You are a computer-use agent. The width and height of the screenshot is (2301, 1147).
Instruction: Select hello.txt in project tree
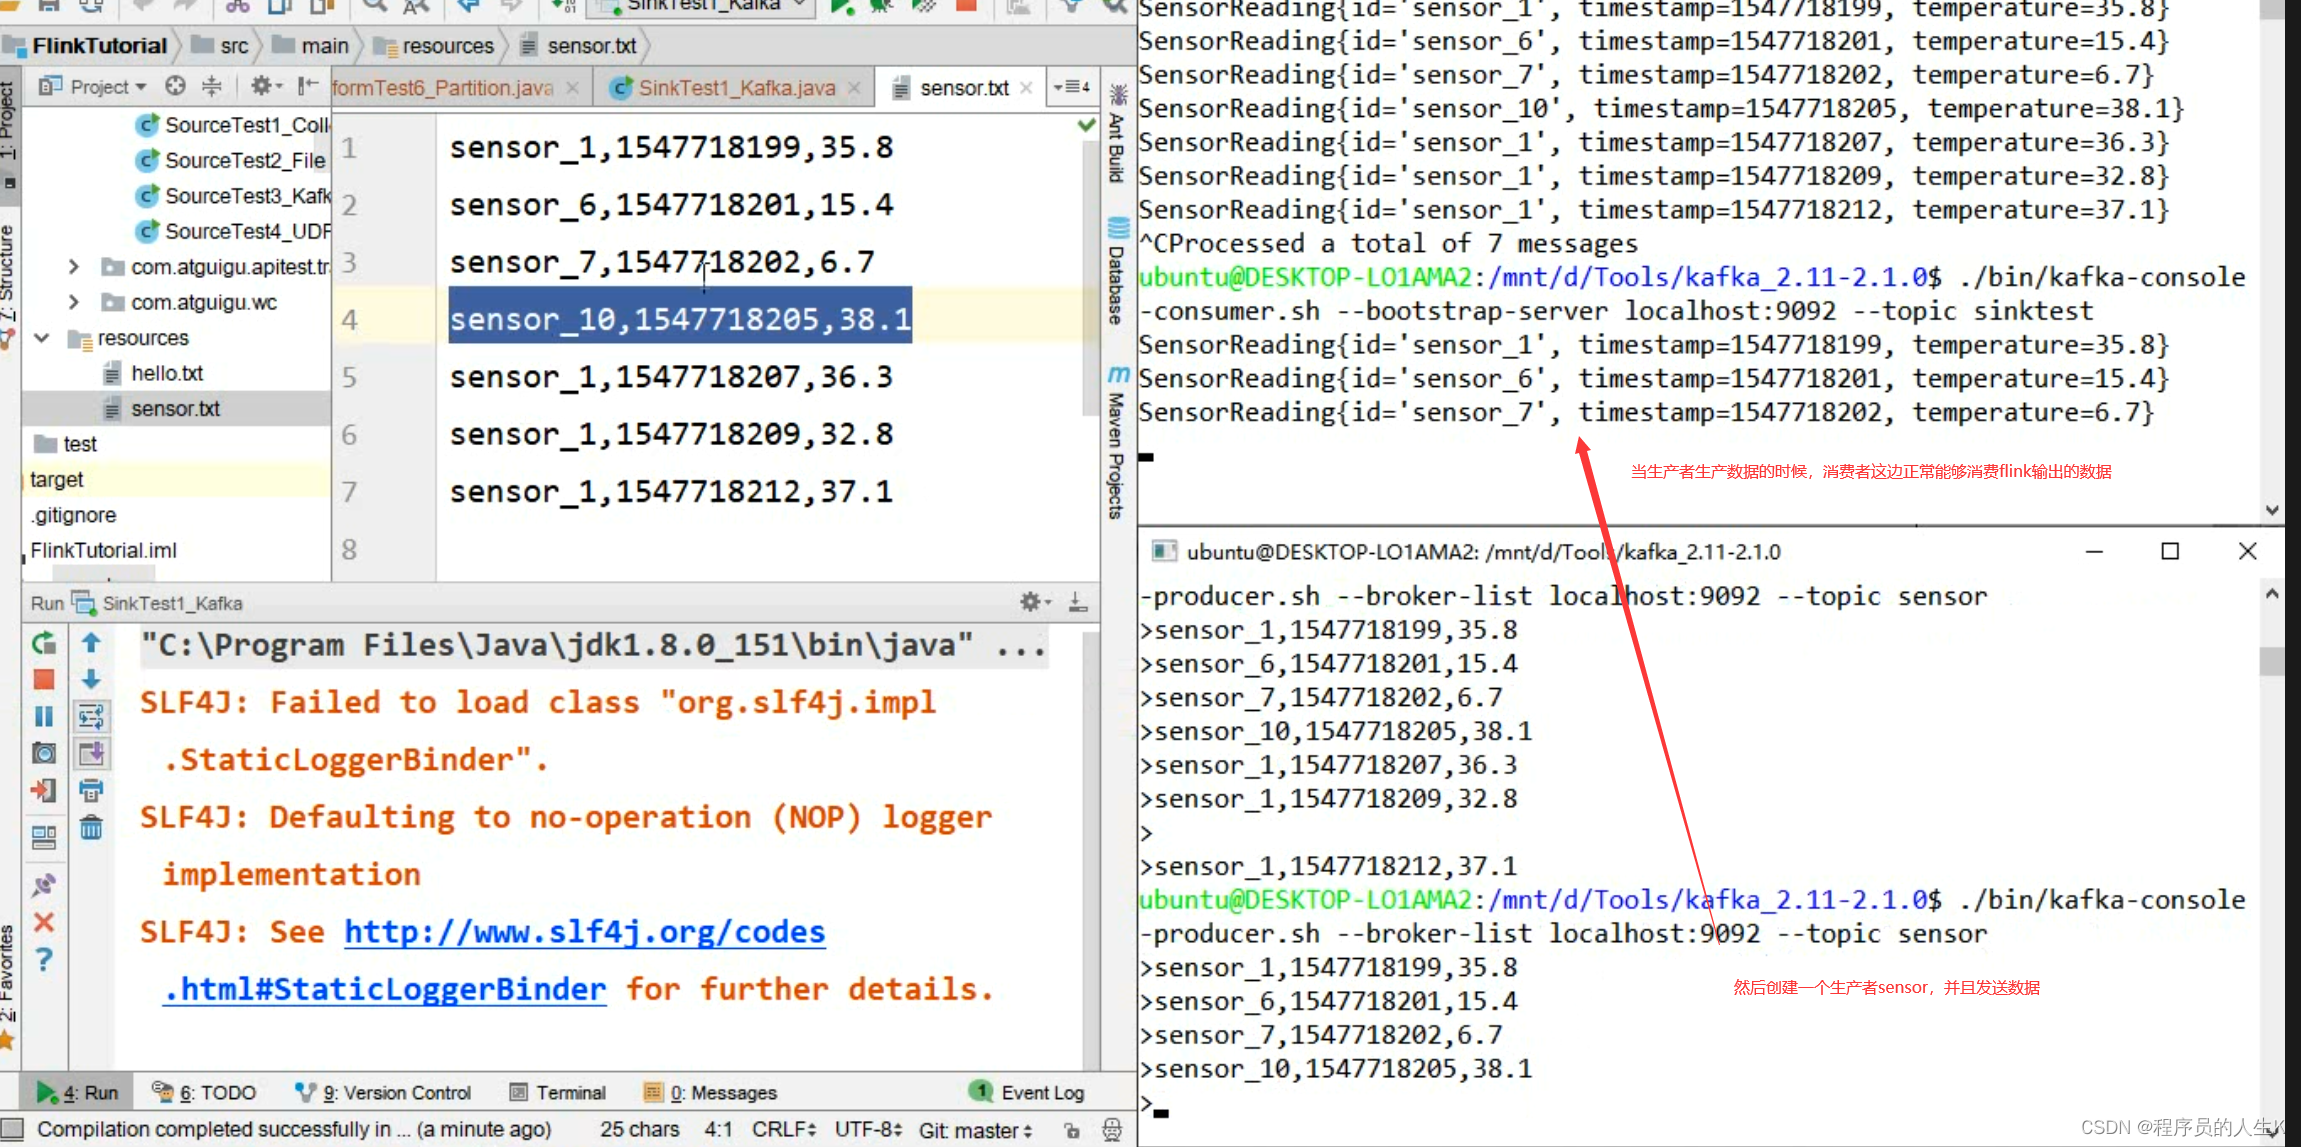click(166, 373)
